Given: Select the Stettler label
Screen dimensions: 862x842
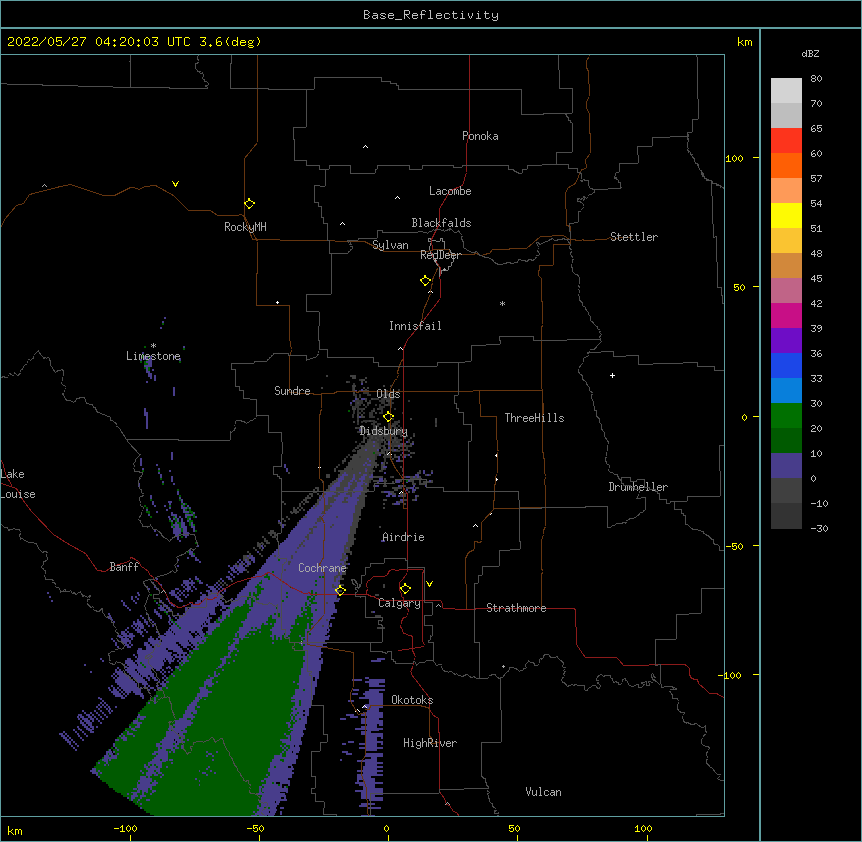Looking at the screenshot, I should tap(634, 237).
